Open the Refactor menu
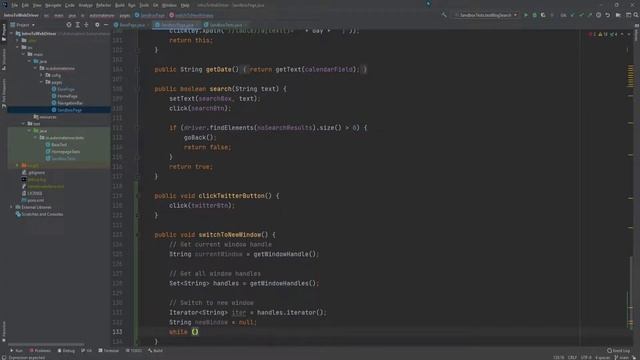 (103, 5)
